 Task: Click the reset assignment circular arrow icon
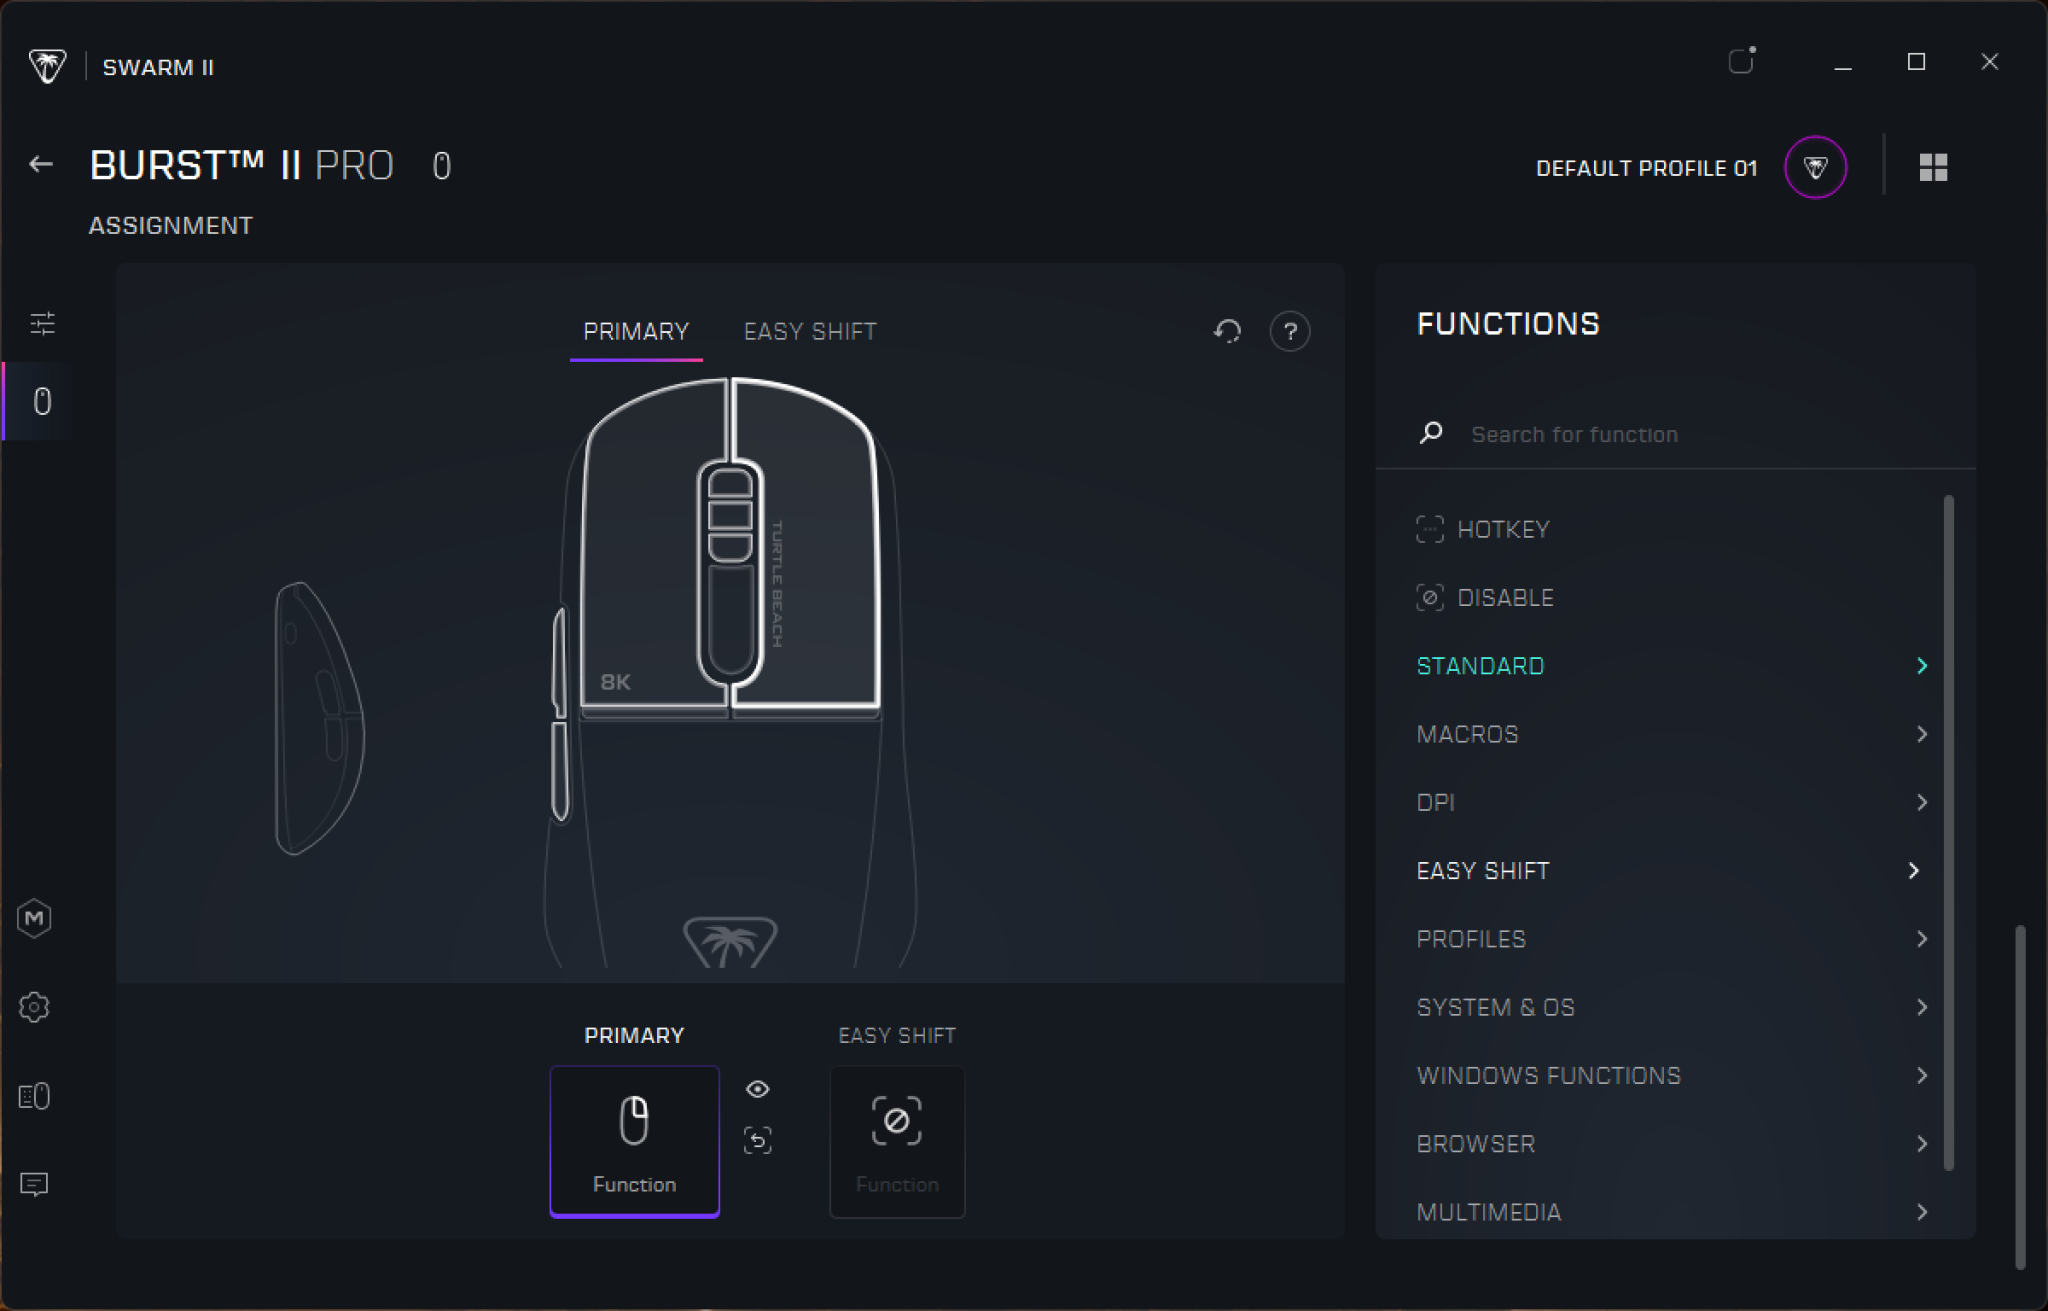1227,331
